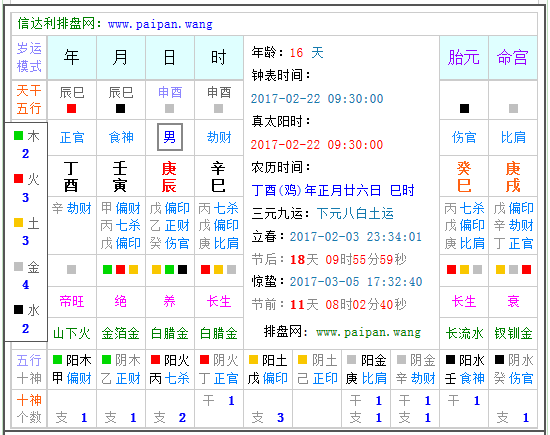Image resolution: width=550 pixels, height=435 pixels.
Task: Select the 命宫 column header
Action: [513, 57]
